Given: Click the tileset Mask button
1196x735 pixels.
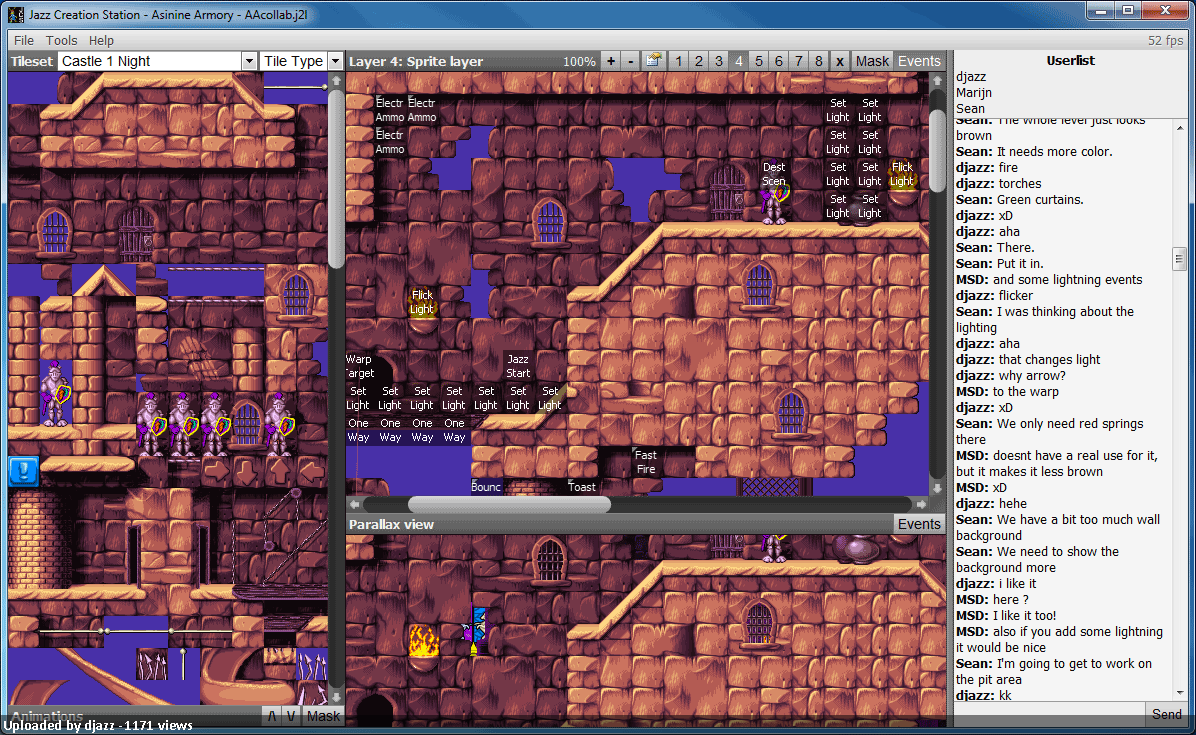Looking at the screenshot, I should pyautogui.click(x=323, y=716).
